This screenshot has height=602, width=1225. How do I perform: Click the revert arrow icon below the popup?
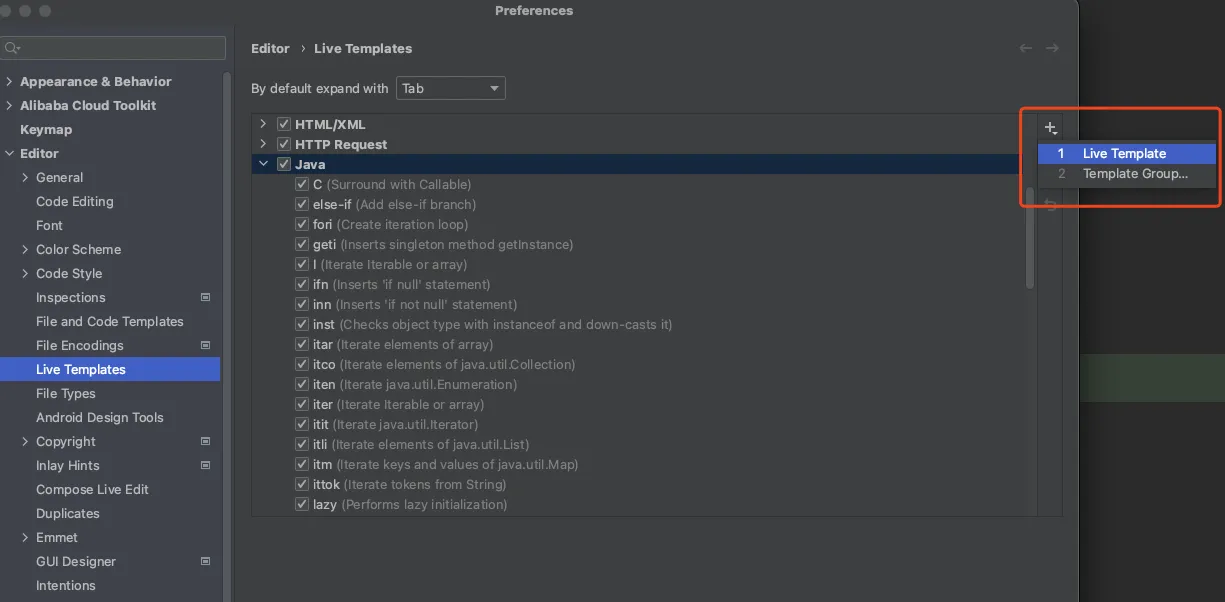1051,205
